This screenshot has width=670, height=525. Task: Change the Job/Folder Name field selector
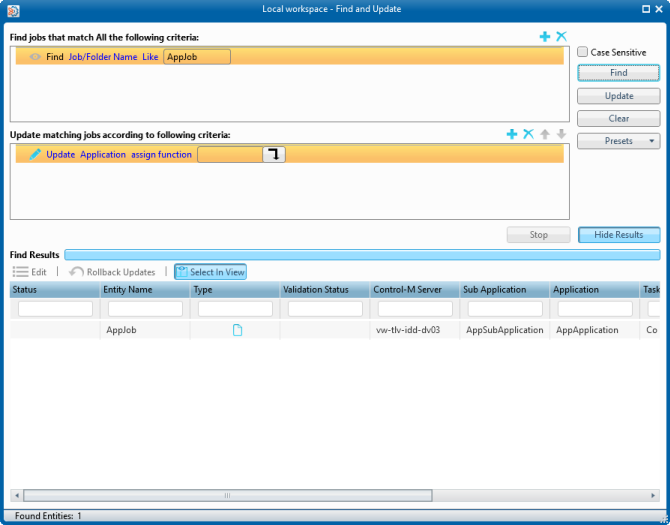(102, 57)
